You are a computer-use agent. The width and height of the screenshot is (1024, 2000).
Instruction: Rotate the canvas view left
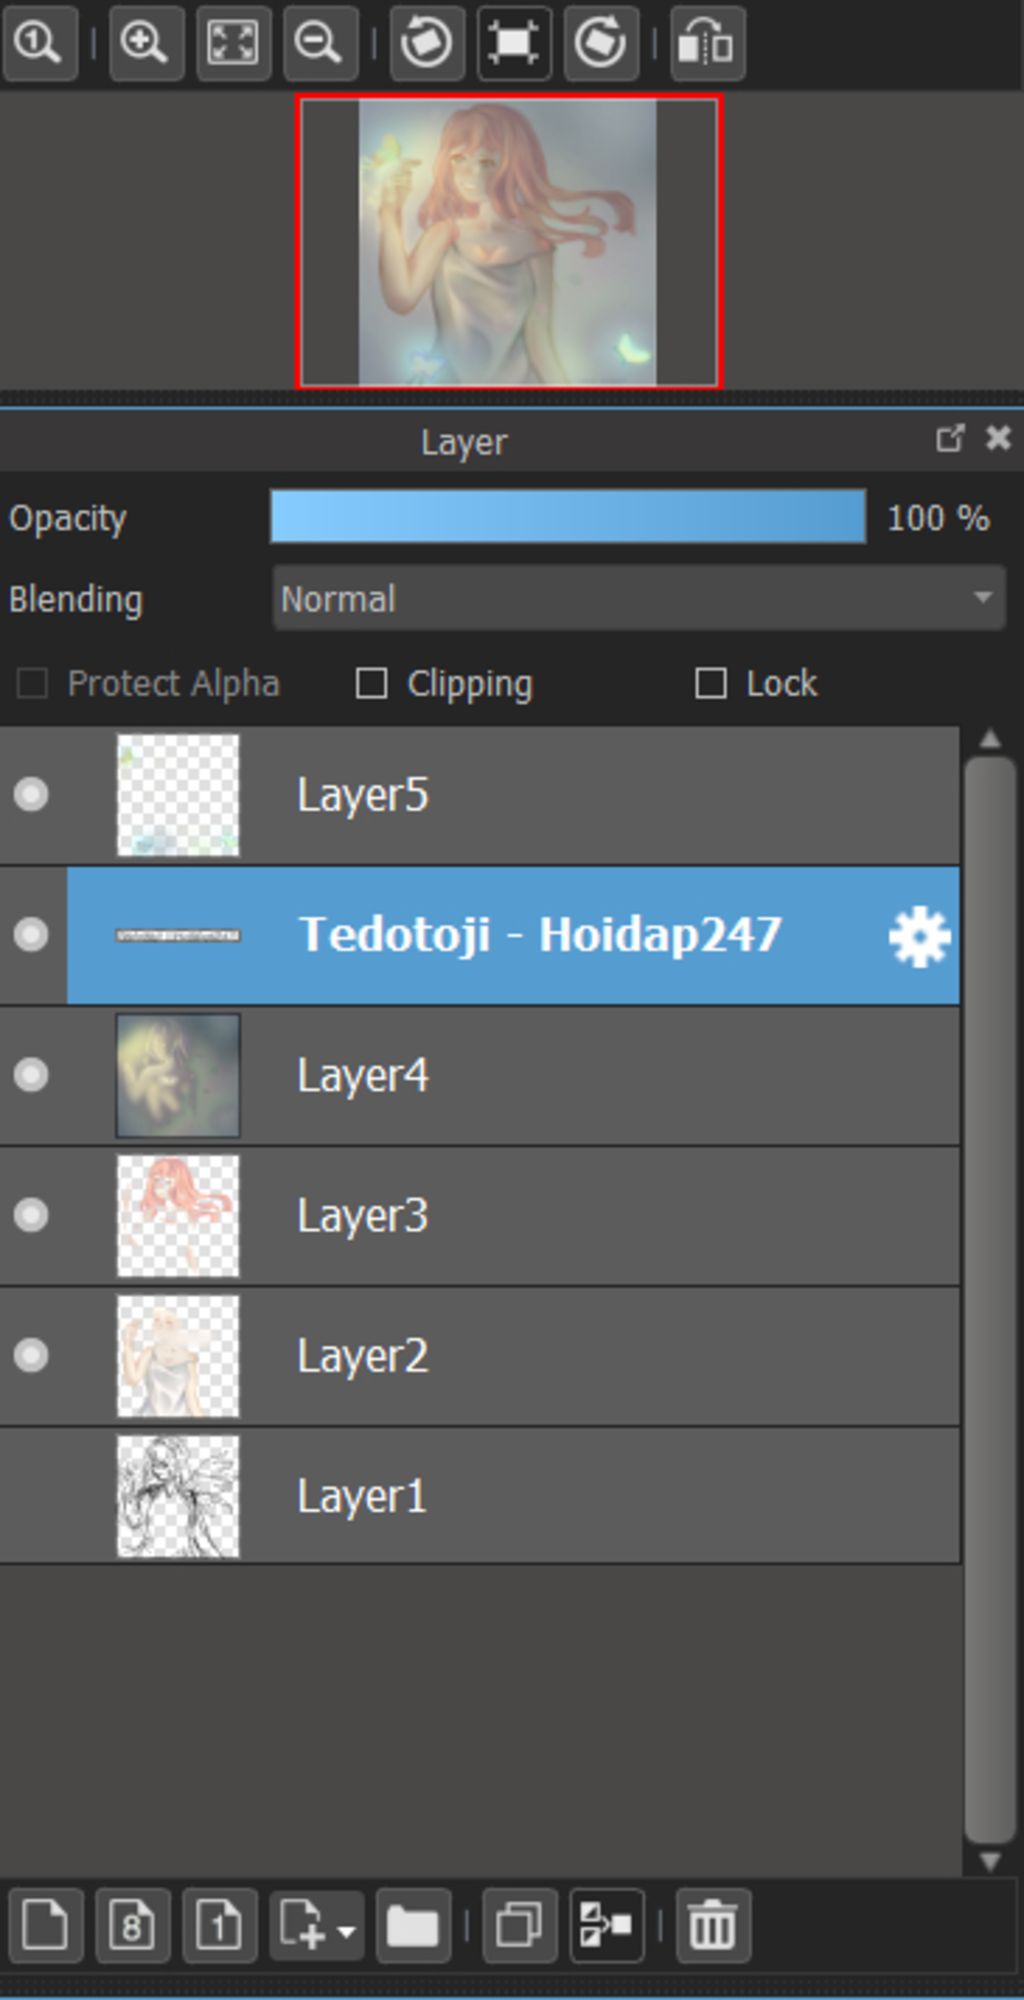click(x=427, y=43)
